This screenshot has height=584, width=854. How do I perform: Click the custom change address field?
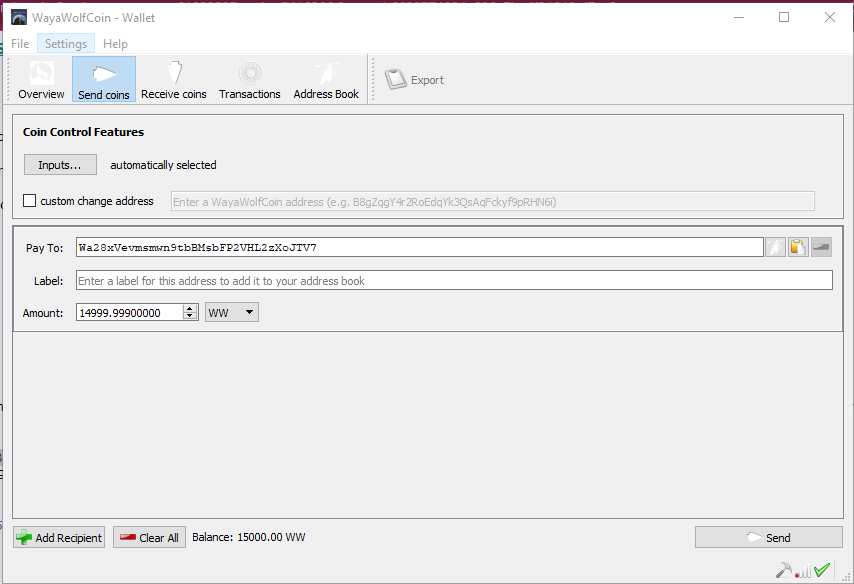tap(492, 202)
